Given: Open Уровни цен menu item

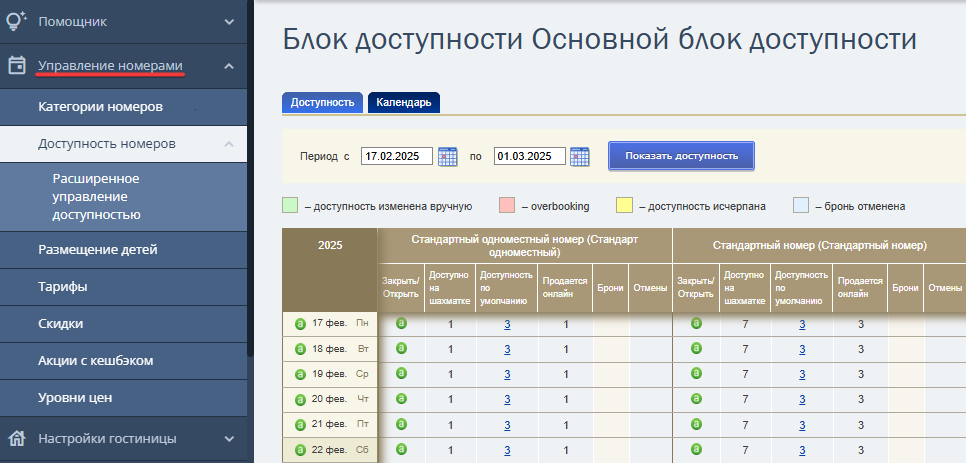Looking at the screenshot, I should point(123,397).
